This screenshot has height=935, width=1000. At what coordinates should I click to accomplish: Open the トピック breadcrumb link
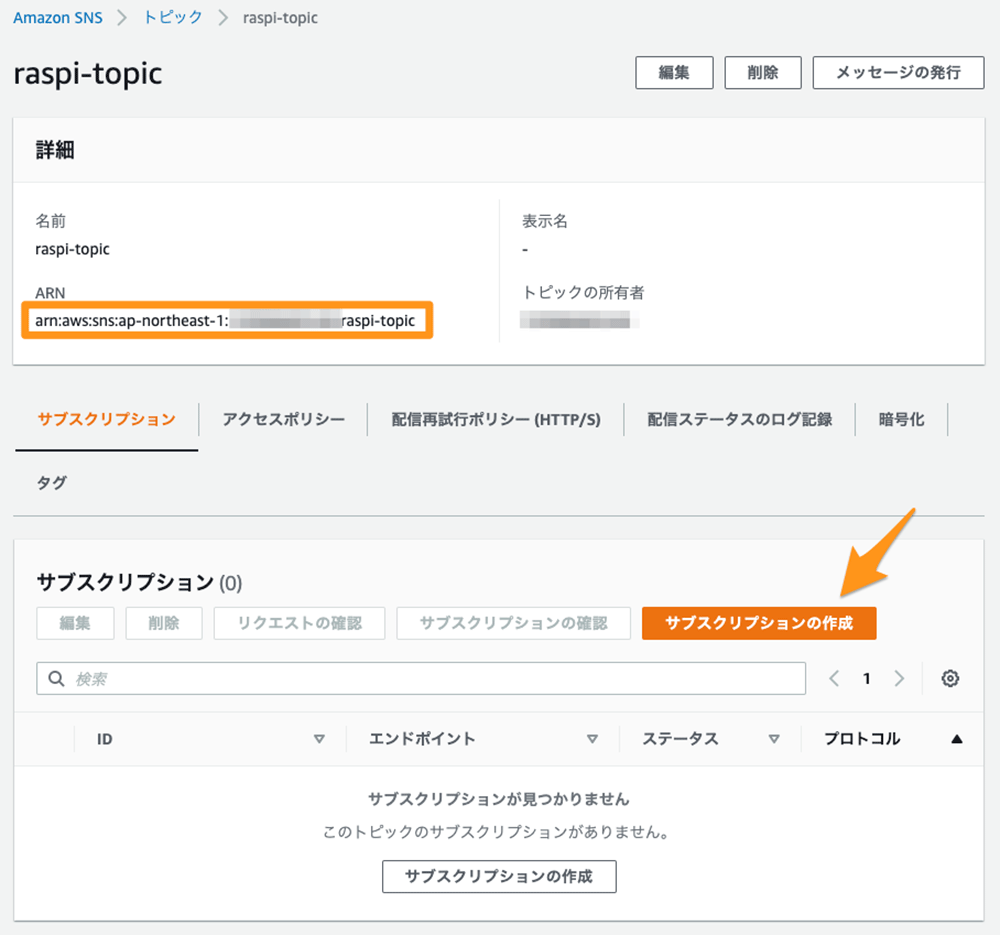coord(171,17)
